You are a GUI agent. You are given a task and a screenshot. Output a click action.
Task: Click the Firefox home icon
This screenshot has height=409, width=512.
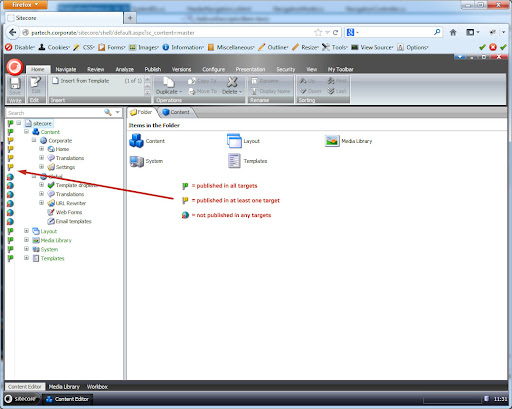(x=453, y=32)
